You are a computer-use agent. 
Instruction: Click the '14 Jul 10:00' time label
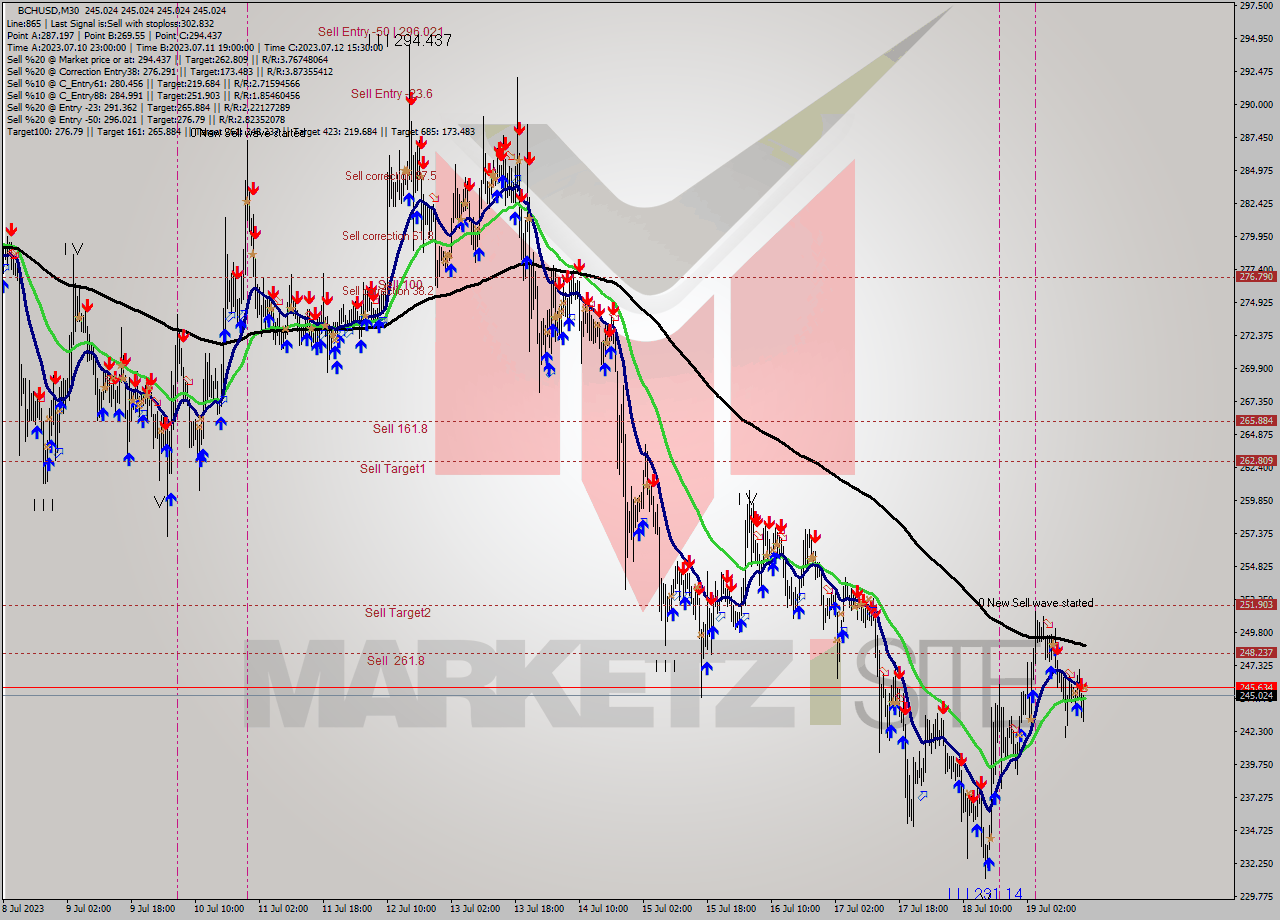(x=603, y=909)
